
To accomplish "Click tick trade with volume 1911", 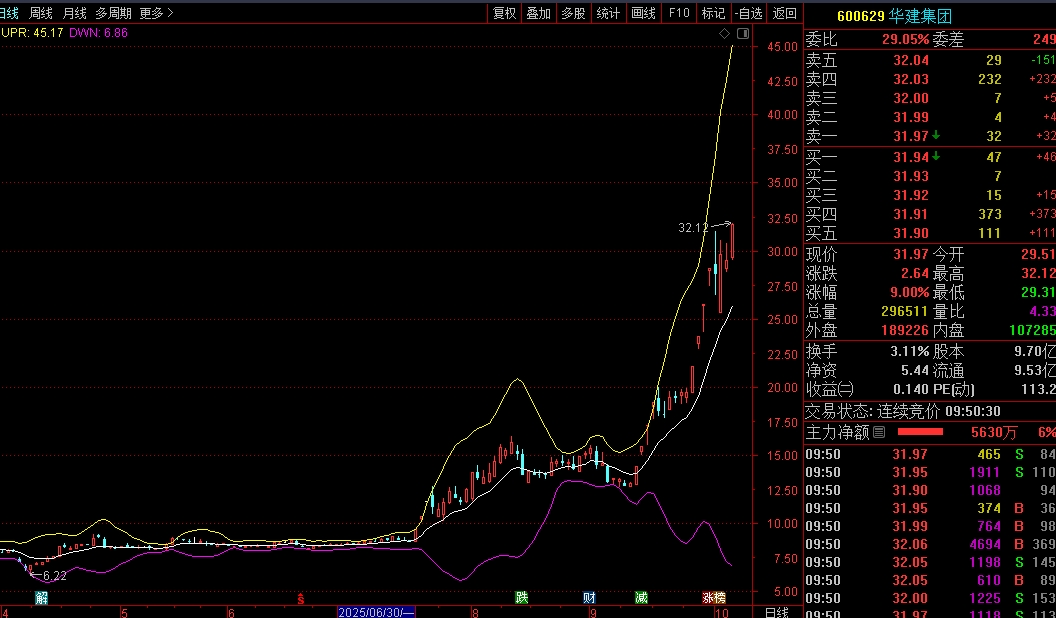I will coord(985,472).
